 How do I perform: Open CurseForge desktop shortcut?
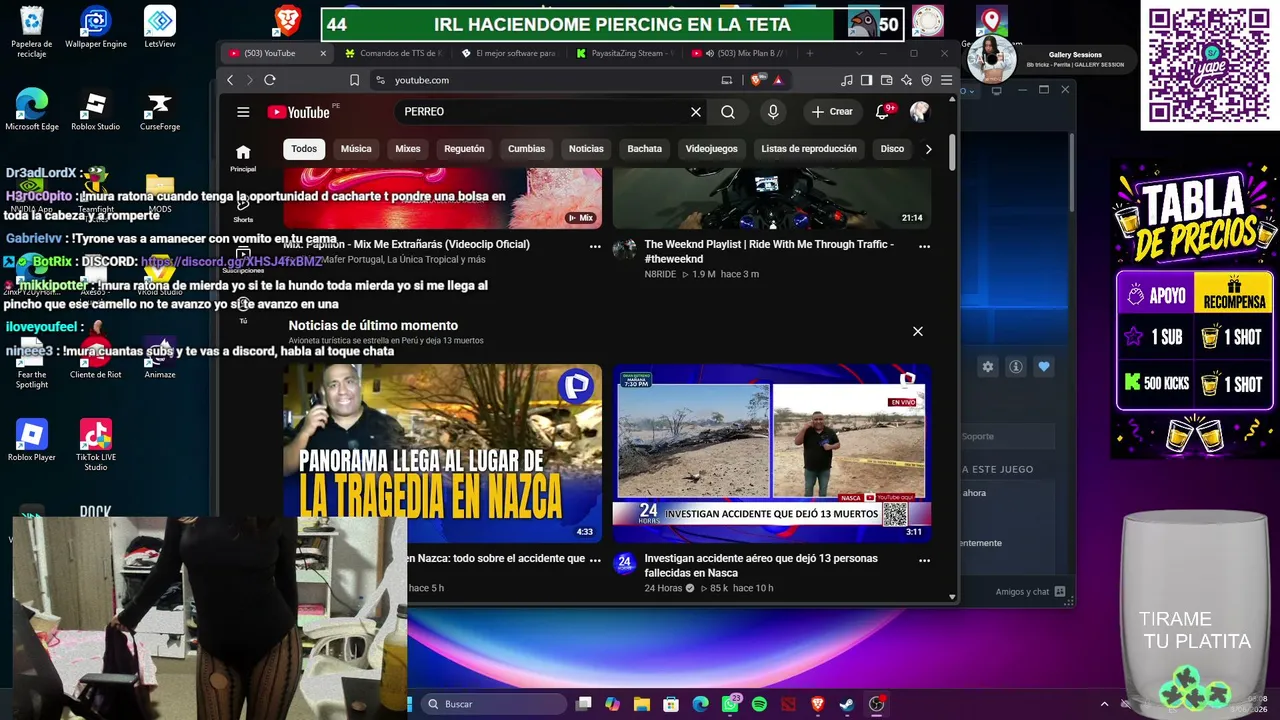pos(160,111)
